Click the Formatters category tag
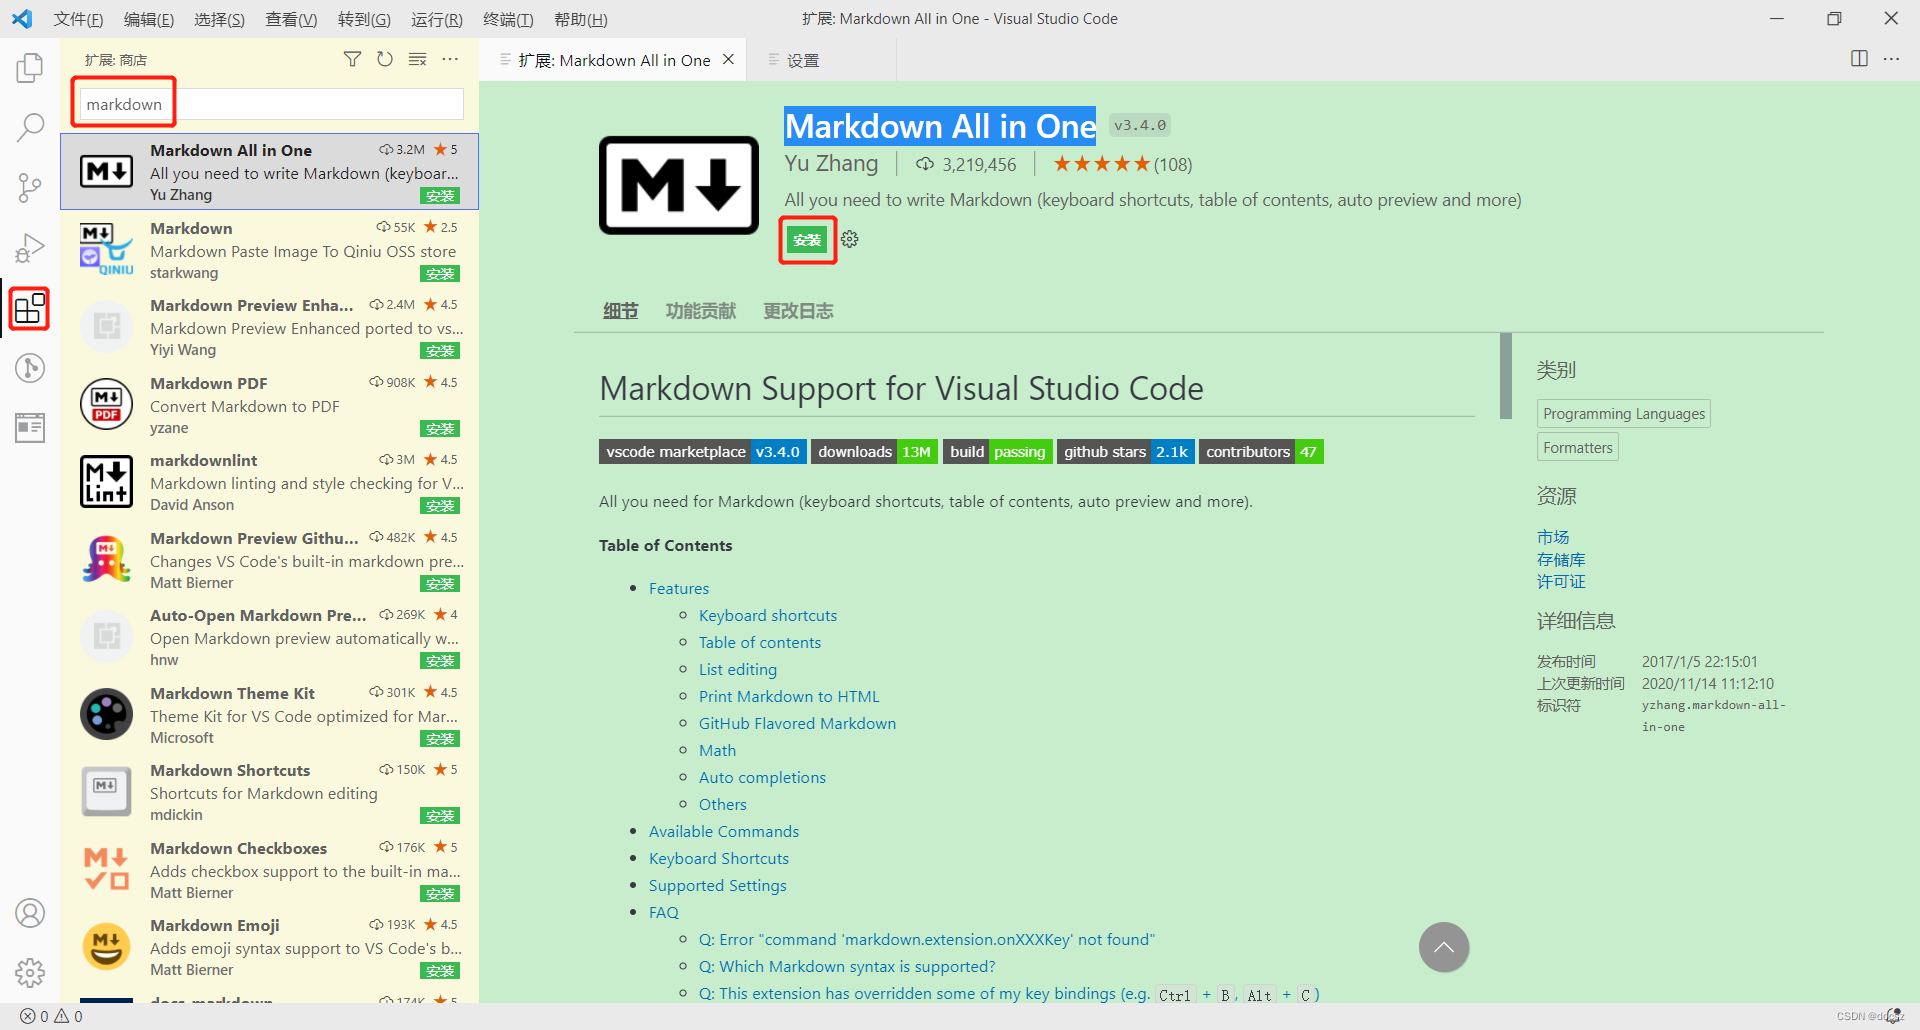The width and height of the screenshot is (1920, 1030). coord(1578,447)
